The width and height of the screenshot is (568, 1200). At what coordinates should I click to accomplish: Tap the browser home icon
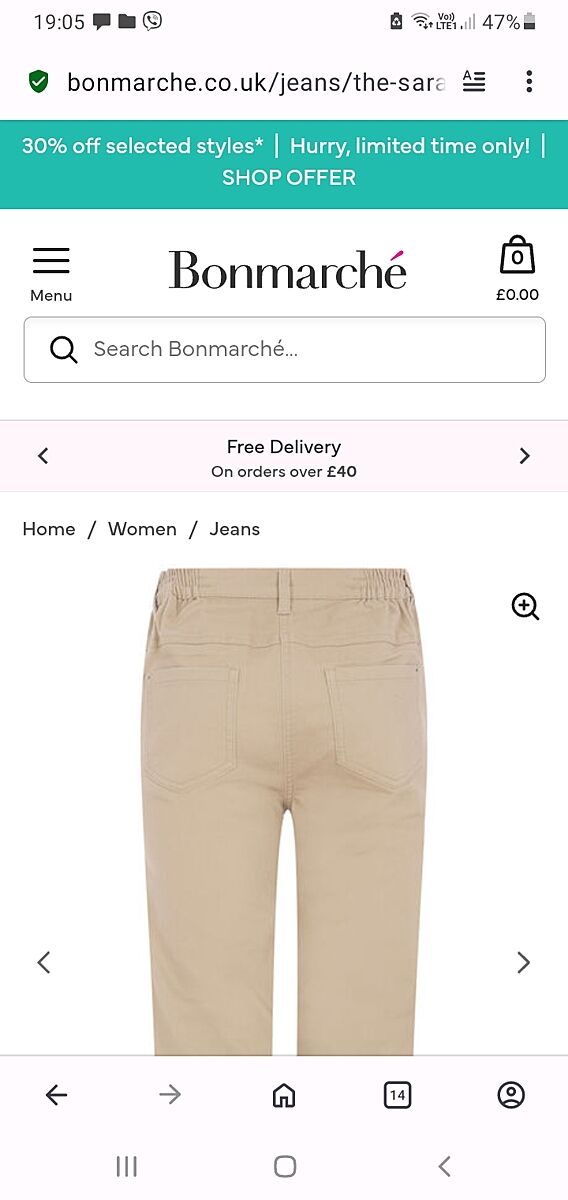284,1096
